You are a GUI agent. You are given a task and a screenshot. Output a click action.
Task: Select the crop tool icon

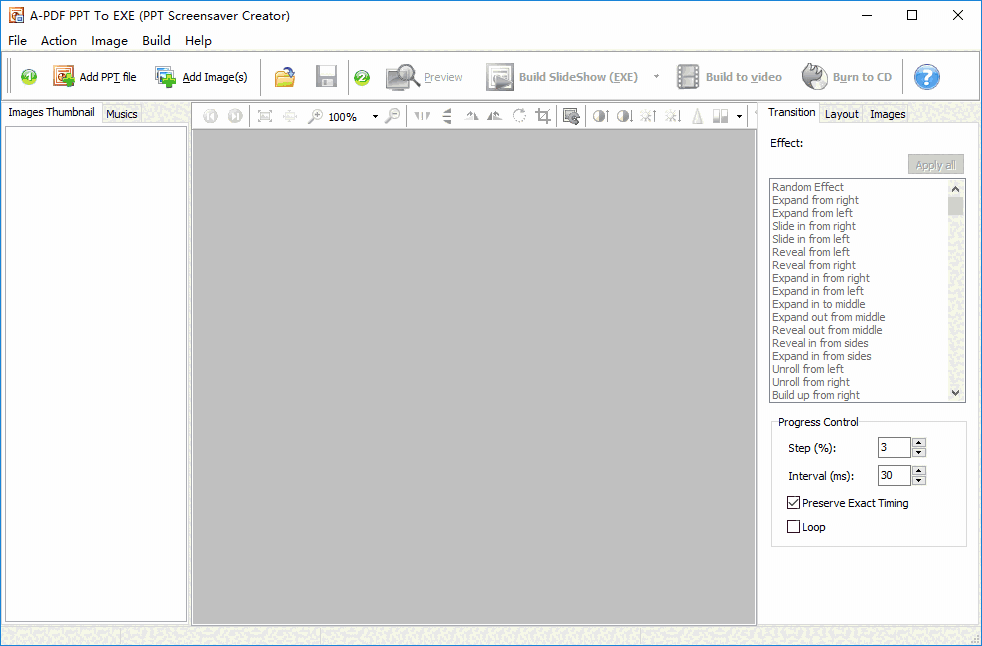tap(543, 116)
